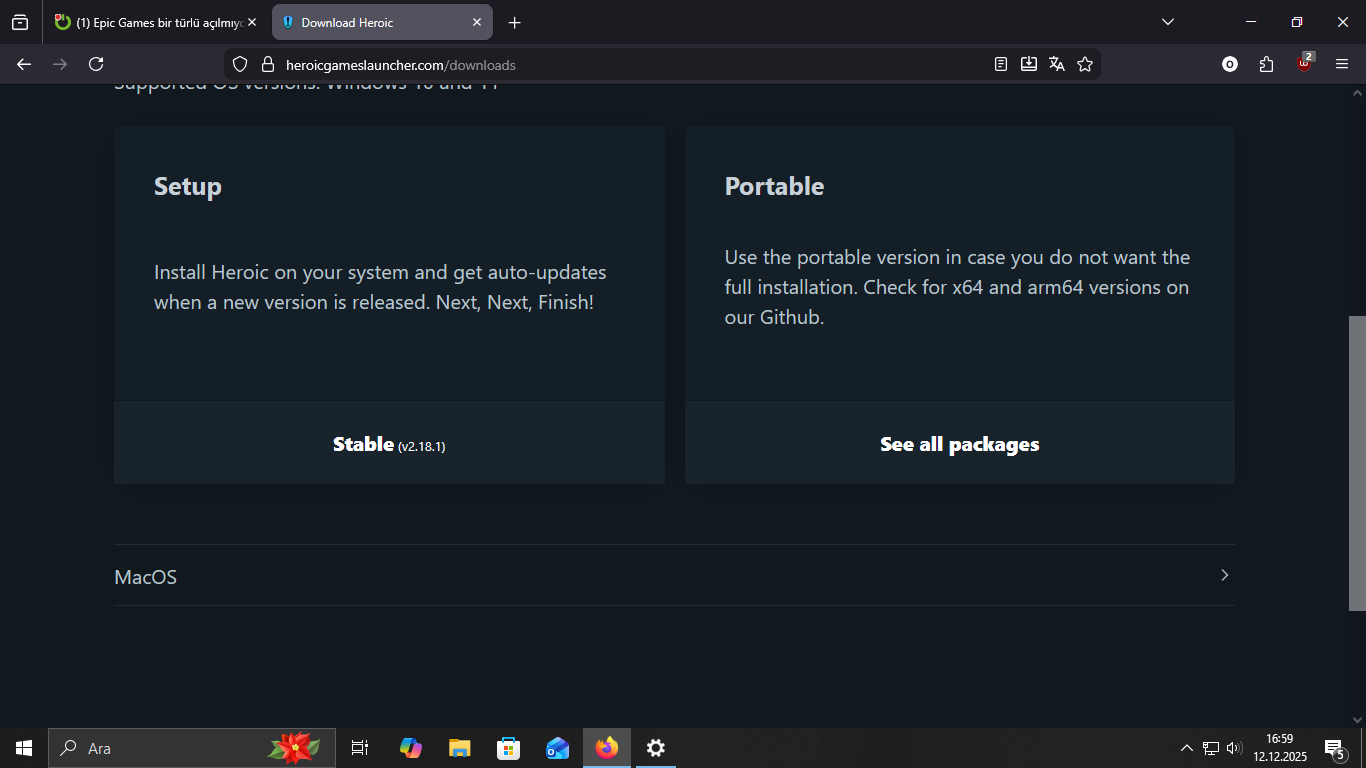Image resolution: width=1366 pixels, height=768 pixels.
Task: Minimize the Firefox window
Action: tap(1251, 22)
